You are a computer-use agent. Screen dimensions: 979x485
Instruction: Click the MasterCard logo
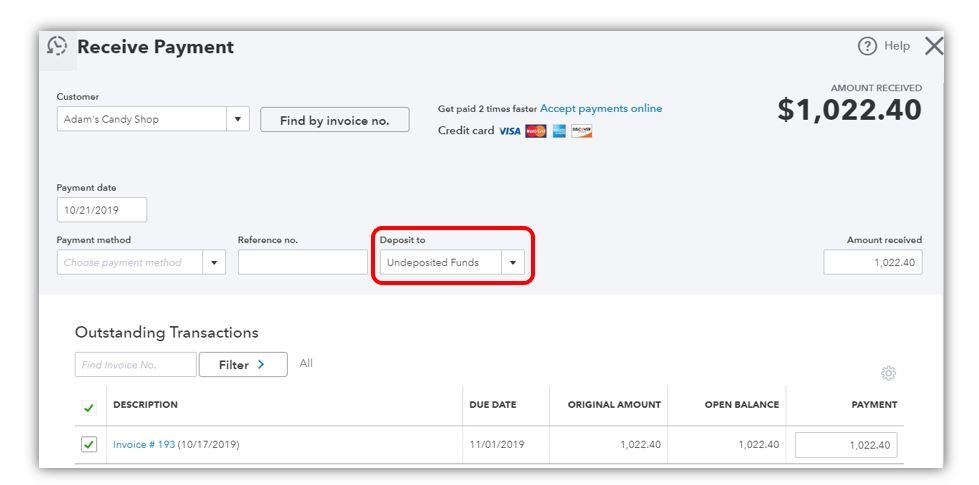tap(536, 131)
